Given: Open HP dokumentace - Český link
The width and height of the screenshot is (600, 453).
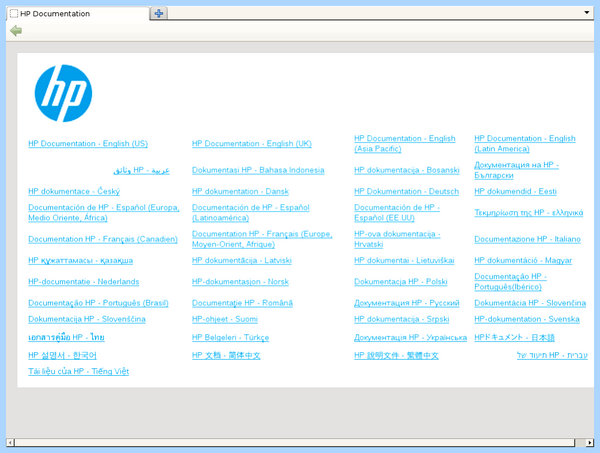Looking at the screenshot, I should [74, 191].
